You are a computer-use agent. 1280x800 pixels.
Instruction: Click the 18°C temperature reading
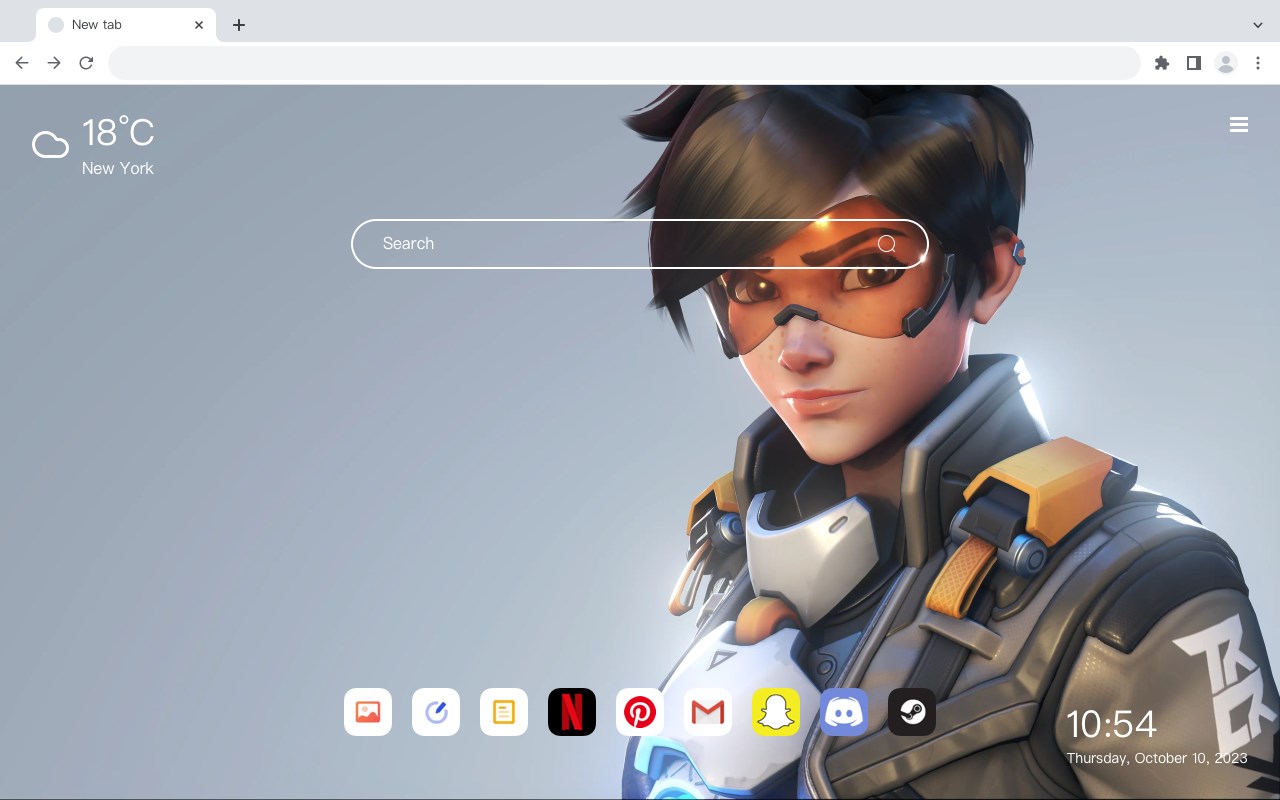[118, 133]
